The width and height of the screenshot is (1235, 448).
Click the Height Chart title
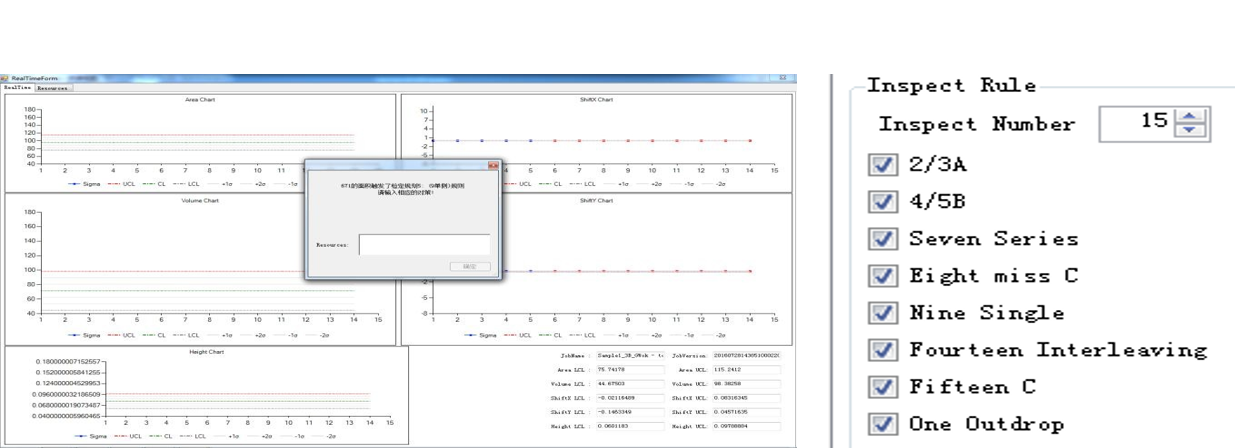pyautogui.click(x=207, y=352)
